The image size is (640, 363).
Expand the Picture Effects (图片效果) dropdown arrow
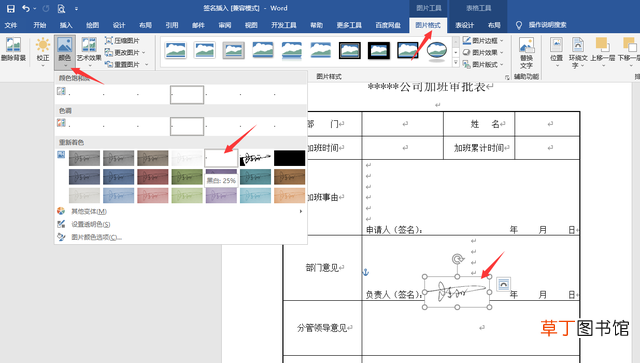(502, 53)
